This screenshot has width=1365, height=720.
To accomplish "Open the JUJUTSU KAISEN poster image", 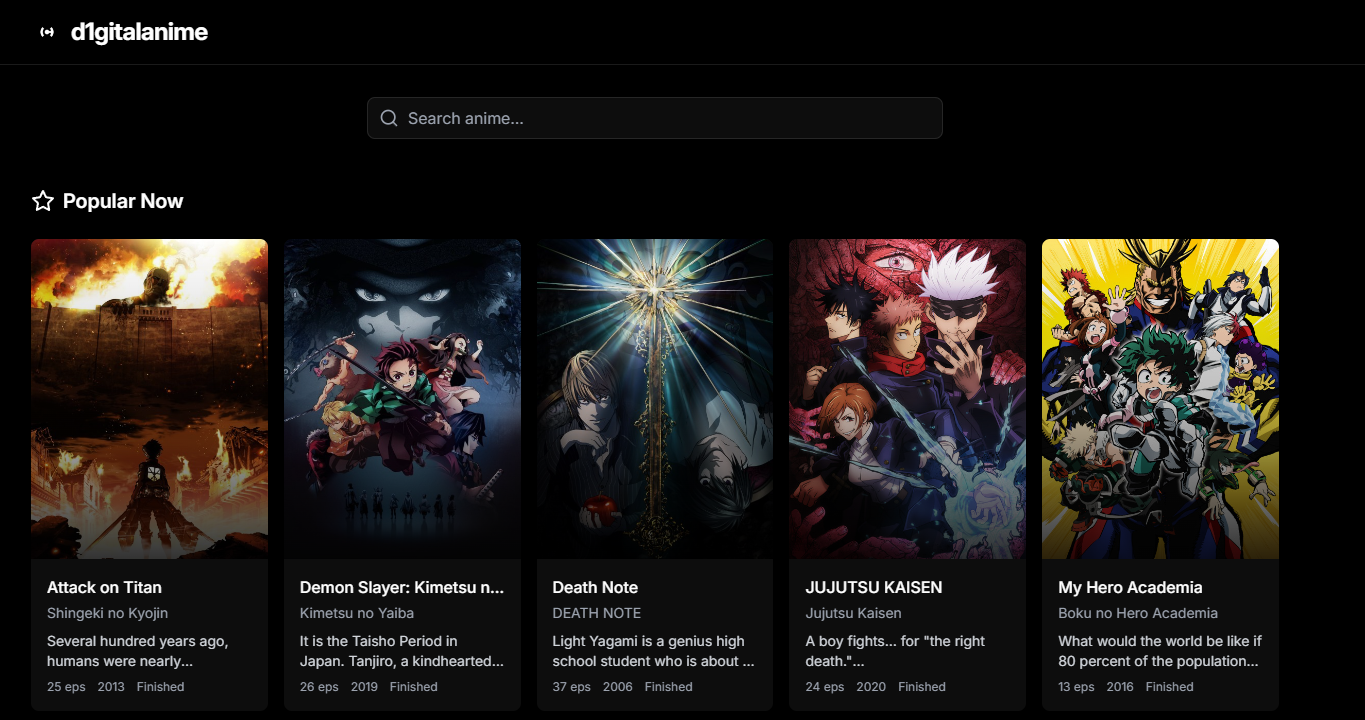I will (907, 399).
